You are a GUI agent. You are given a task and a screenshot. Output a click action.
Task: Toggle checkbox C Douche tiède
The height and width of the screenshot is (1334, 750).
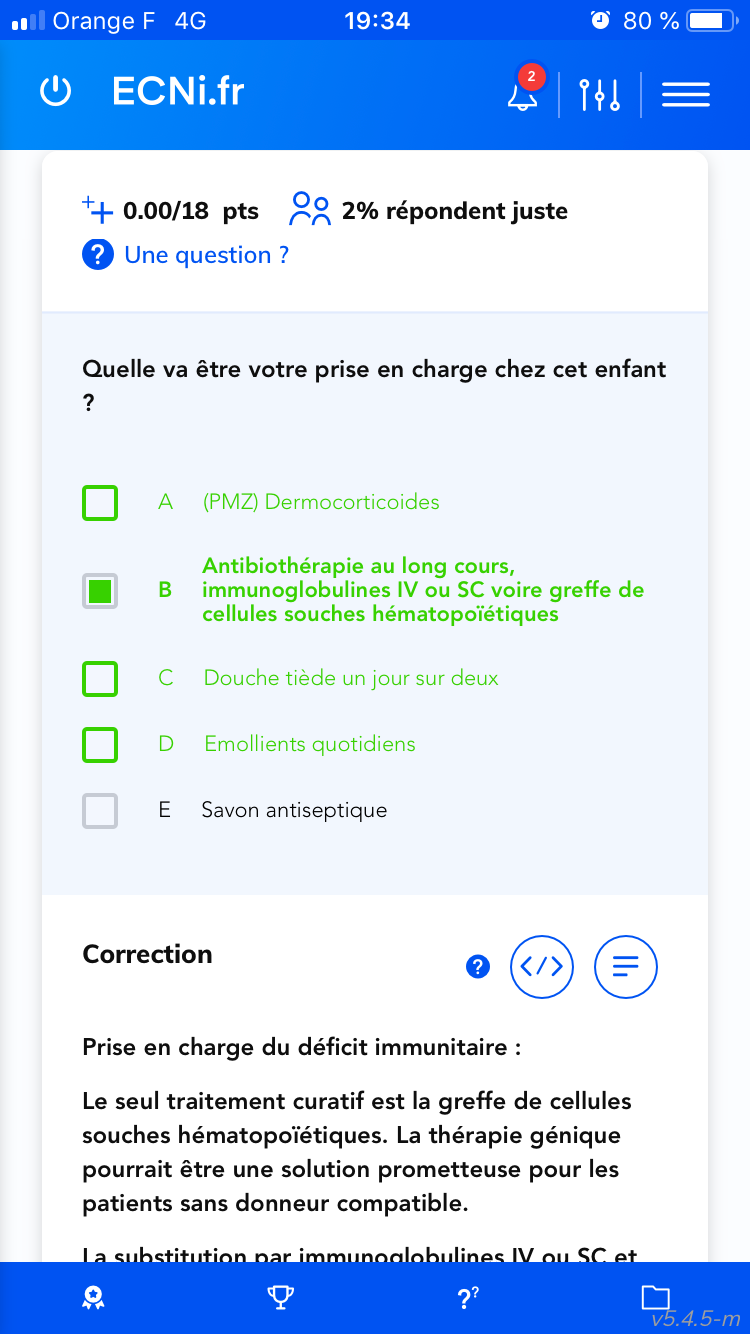pos(100,678)
